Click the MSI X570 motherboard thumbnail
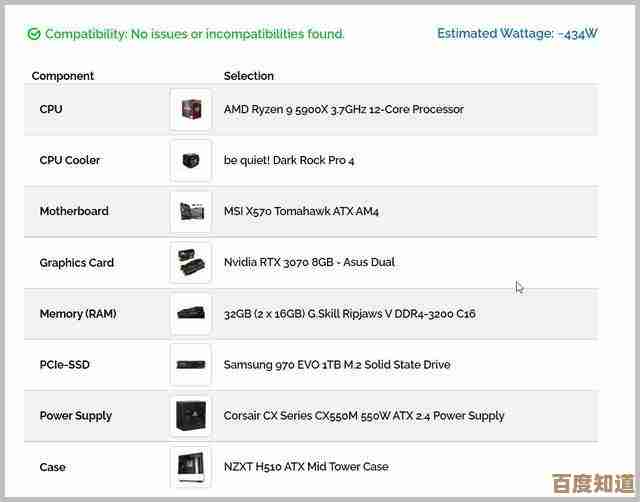This screenshot has height=502, width=640. coord(190,212)
